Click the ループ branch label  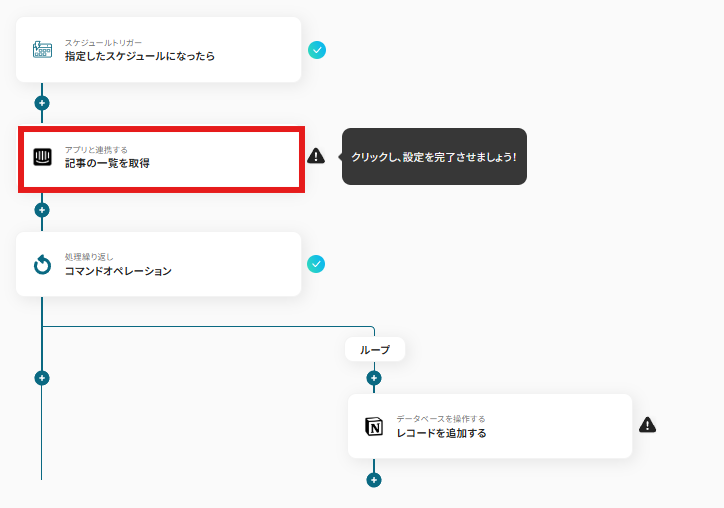[375, 350]
